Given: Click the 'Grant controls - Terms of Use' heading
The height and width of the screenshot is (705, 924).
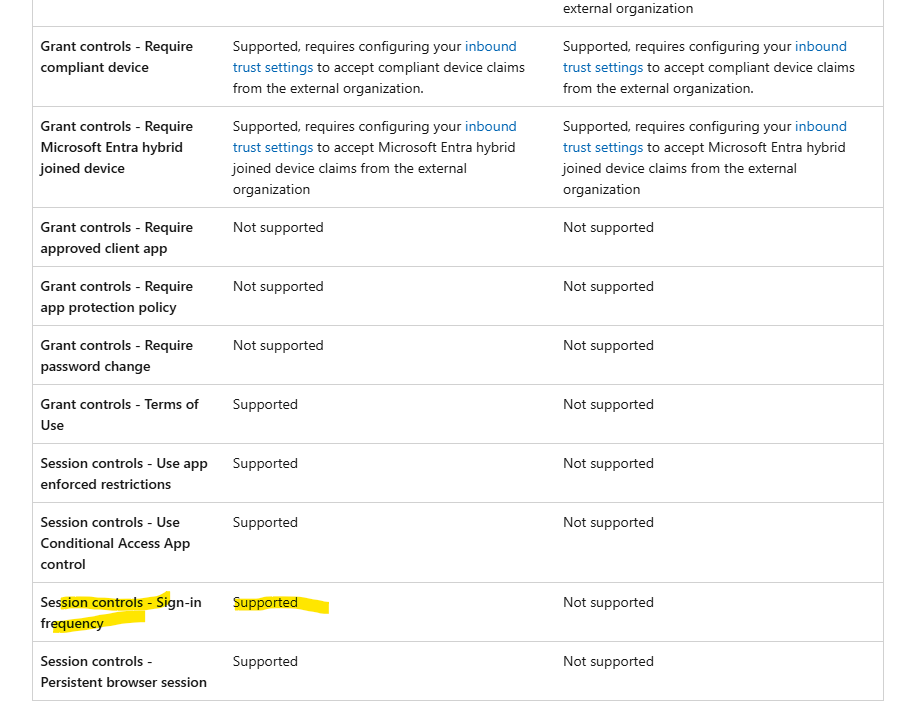Looking at the screenshot, I should (x=120, y=415).
